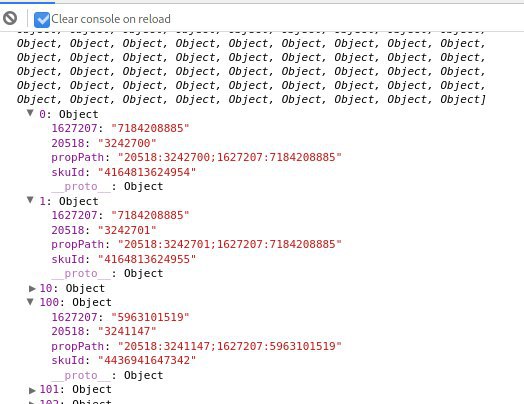
Task: Click the clear console icon
Action: coord(10,18)
